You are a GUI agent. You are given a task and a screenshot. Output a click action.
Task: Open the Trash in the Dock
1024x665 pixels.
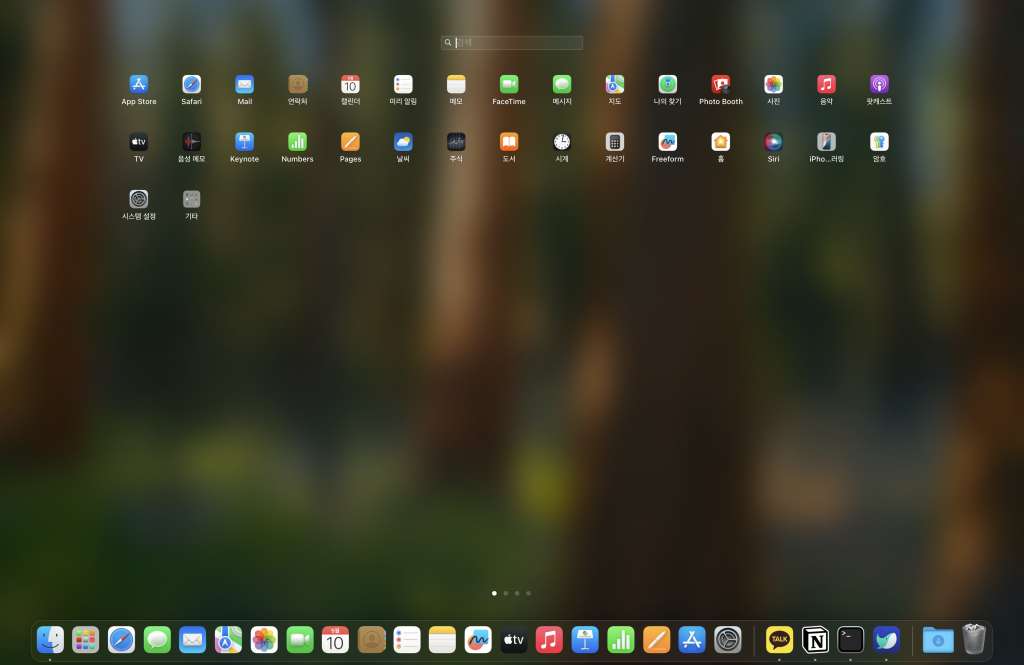[x=974, y=640]
